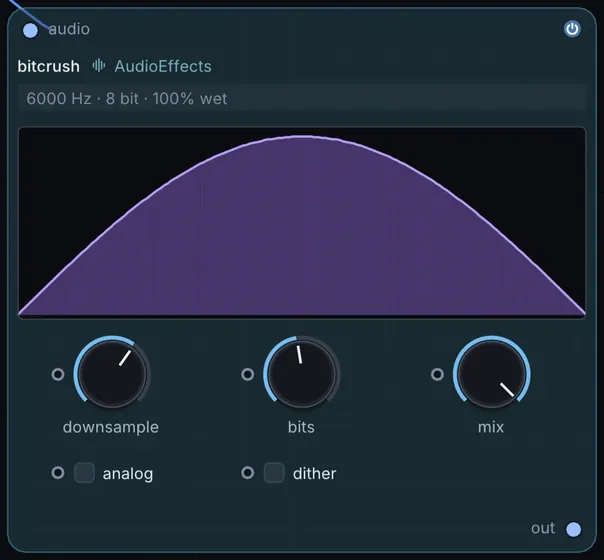The image size is (604, 560).
Task: Click the dither modulation input port
Action: 247,473
